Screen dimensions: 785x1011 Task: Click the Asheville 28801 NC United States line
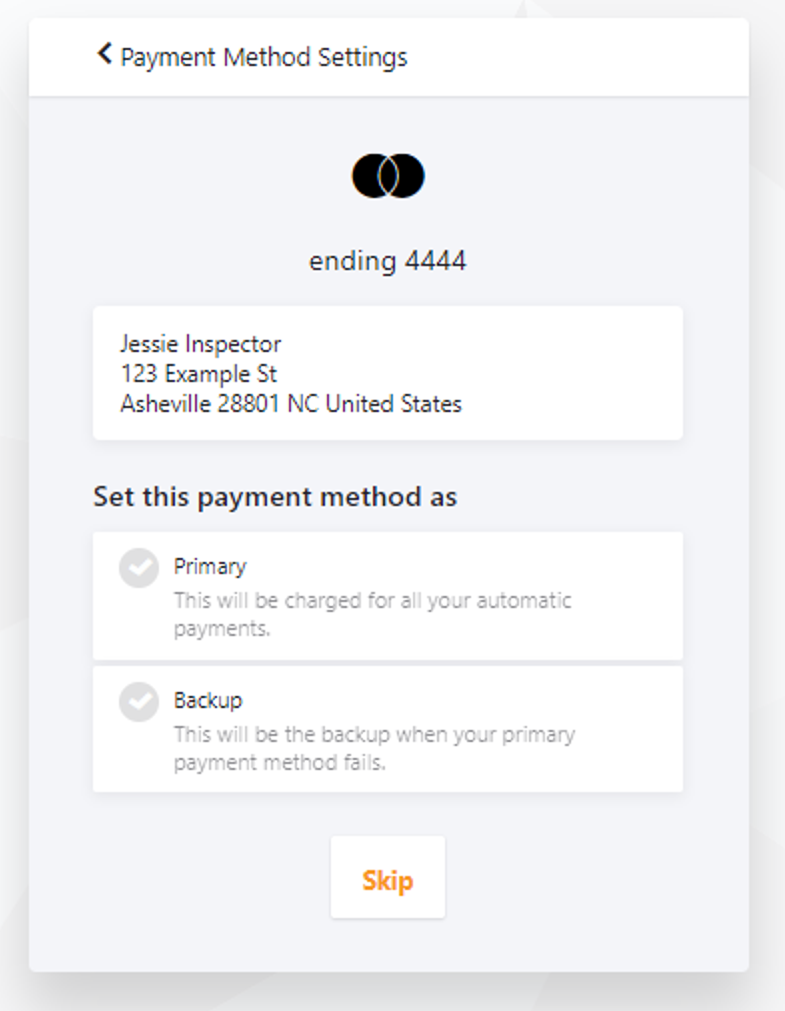tap(291, 404)
